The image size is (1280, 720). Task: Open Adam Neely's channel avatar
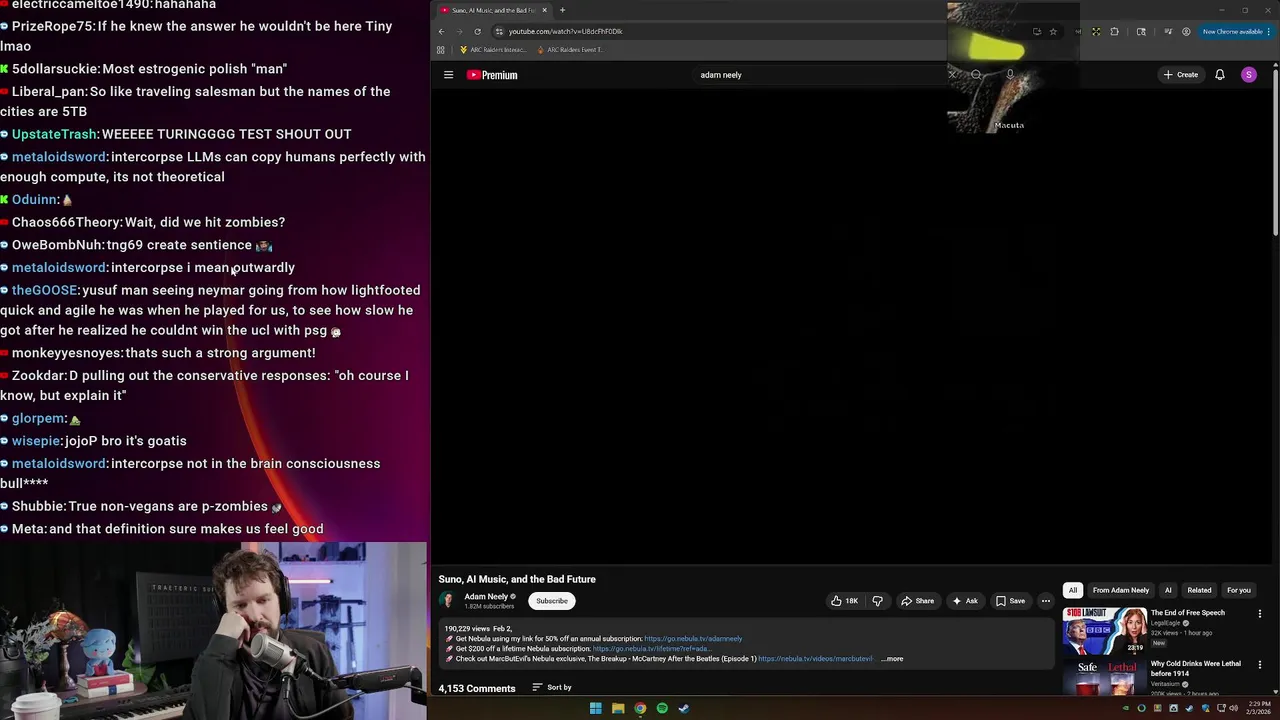click(x=447, y=600)
